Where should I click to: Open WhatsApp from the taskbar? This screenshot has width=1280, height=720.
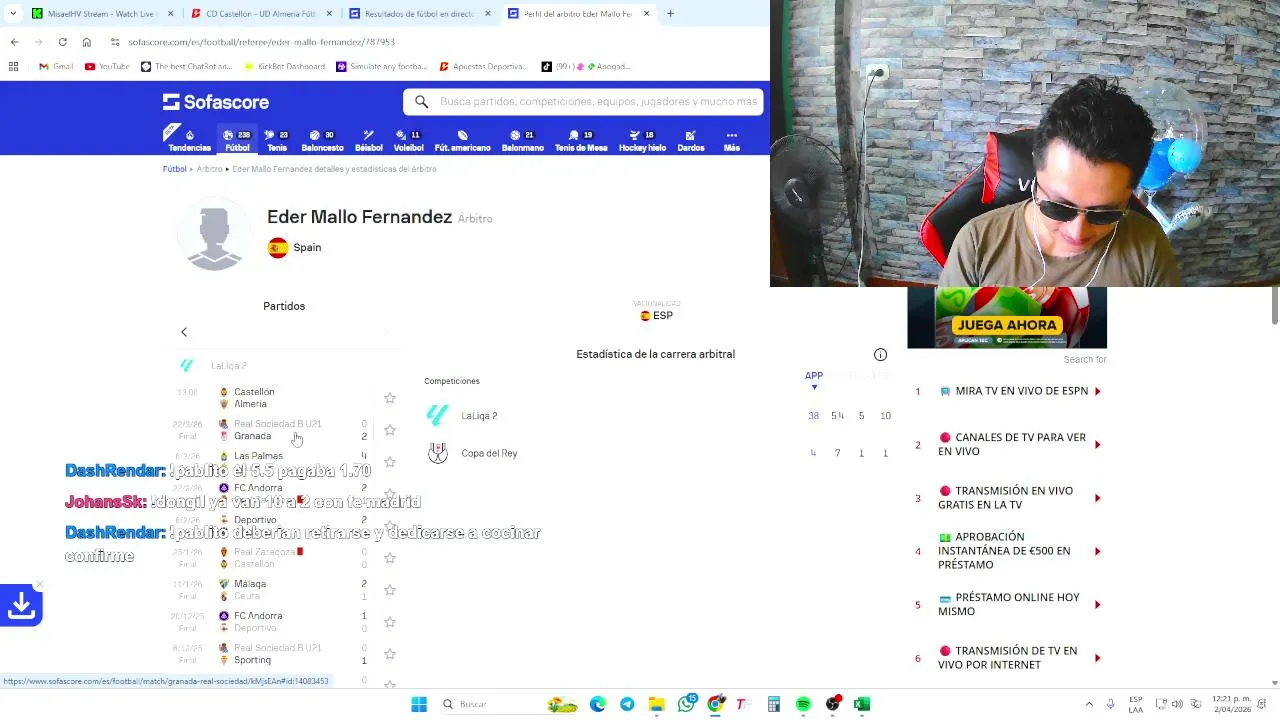click(x=686, y=704)
